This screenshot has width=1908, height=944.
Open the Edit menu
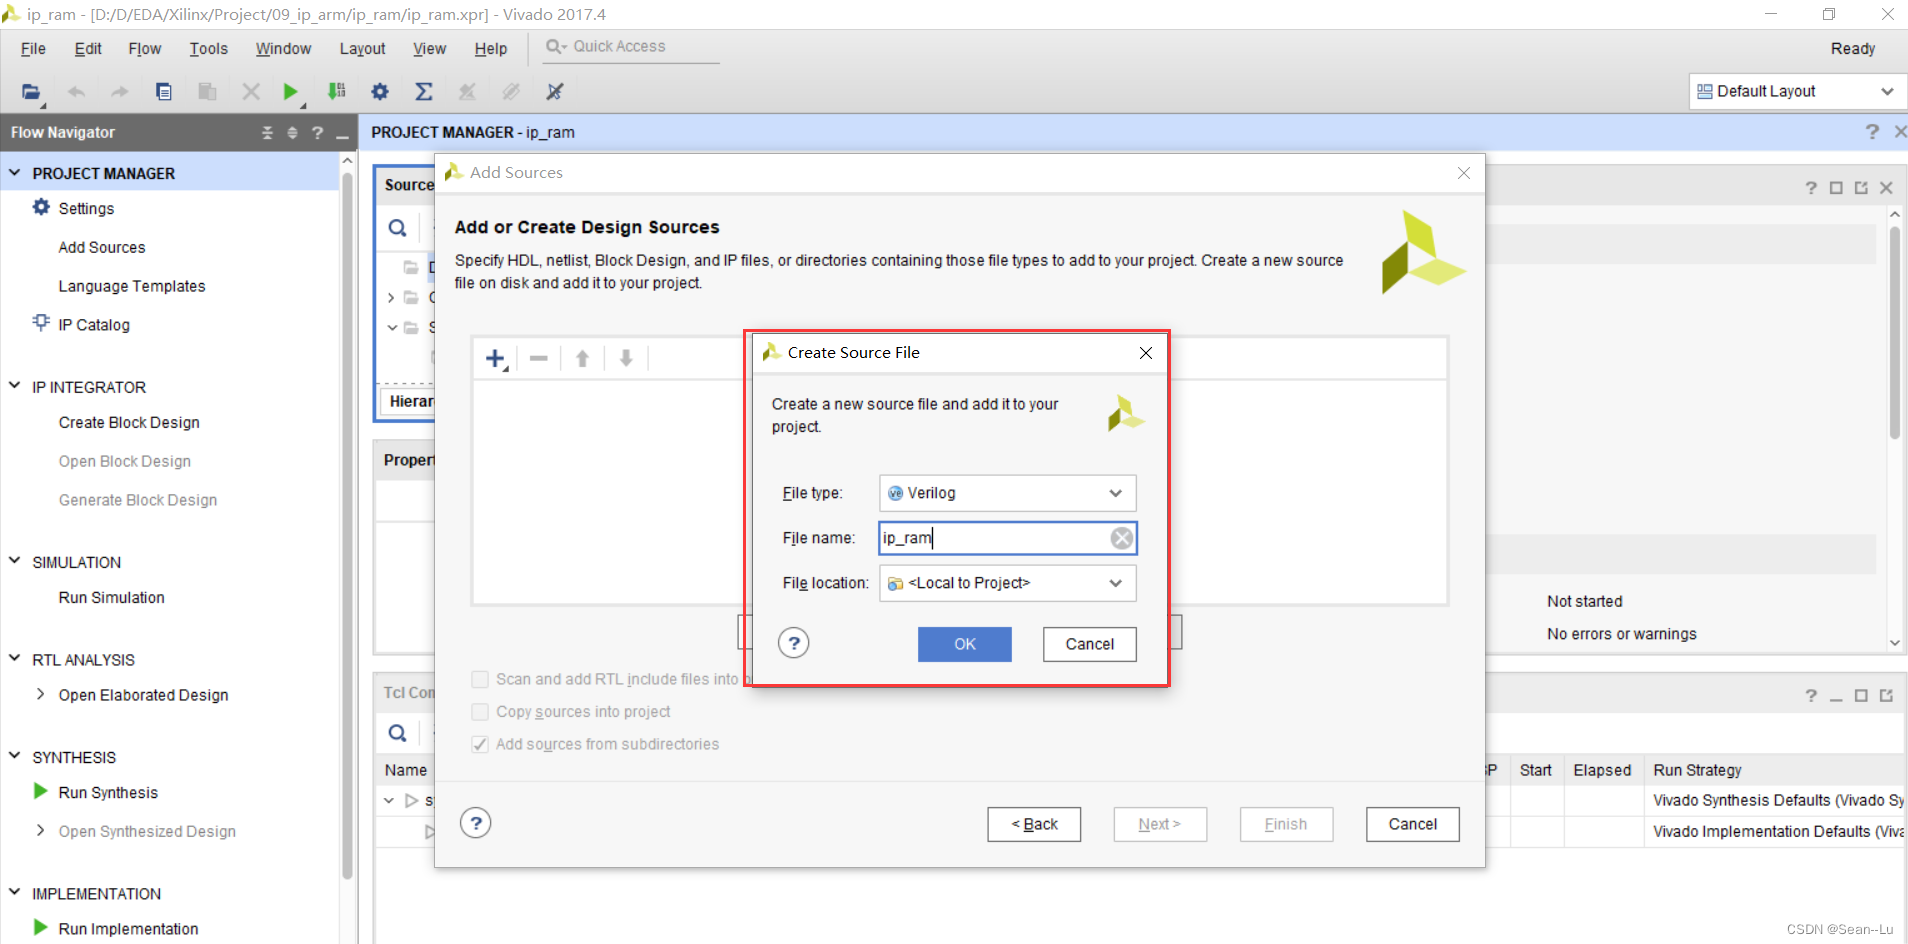pos(88,49)
